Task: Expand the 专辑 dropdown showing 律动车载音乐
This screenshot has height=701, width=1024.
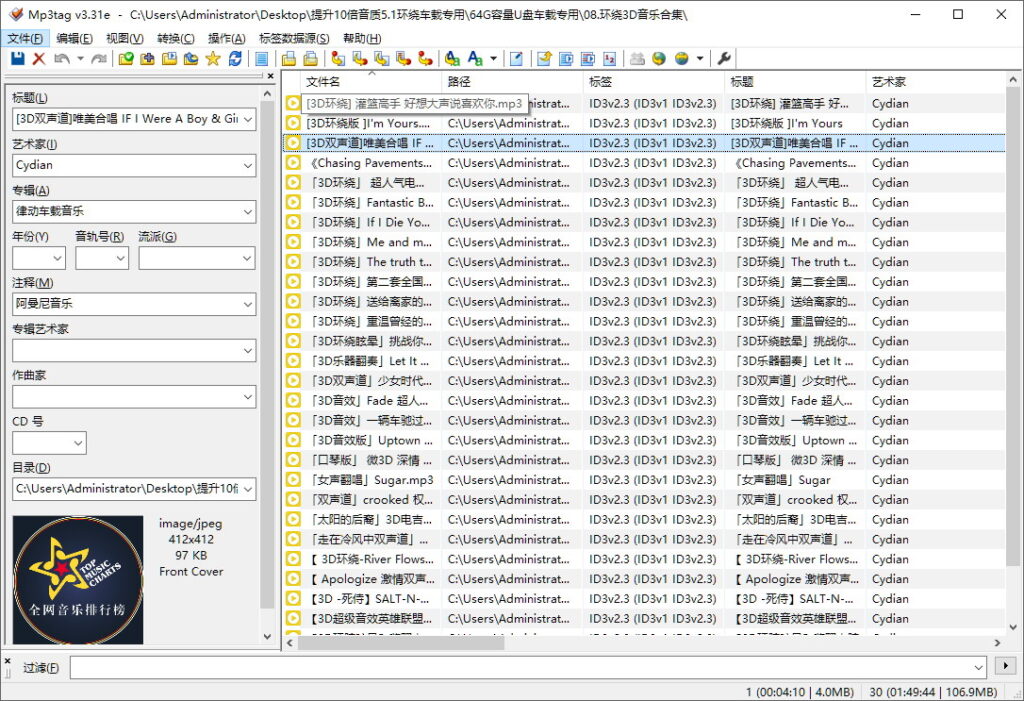Action: tap(247, 211)
